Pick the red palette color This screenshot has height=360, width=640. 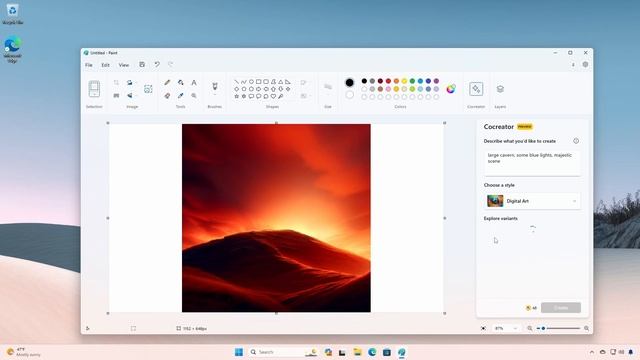388,81
